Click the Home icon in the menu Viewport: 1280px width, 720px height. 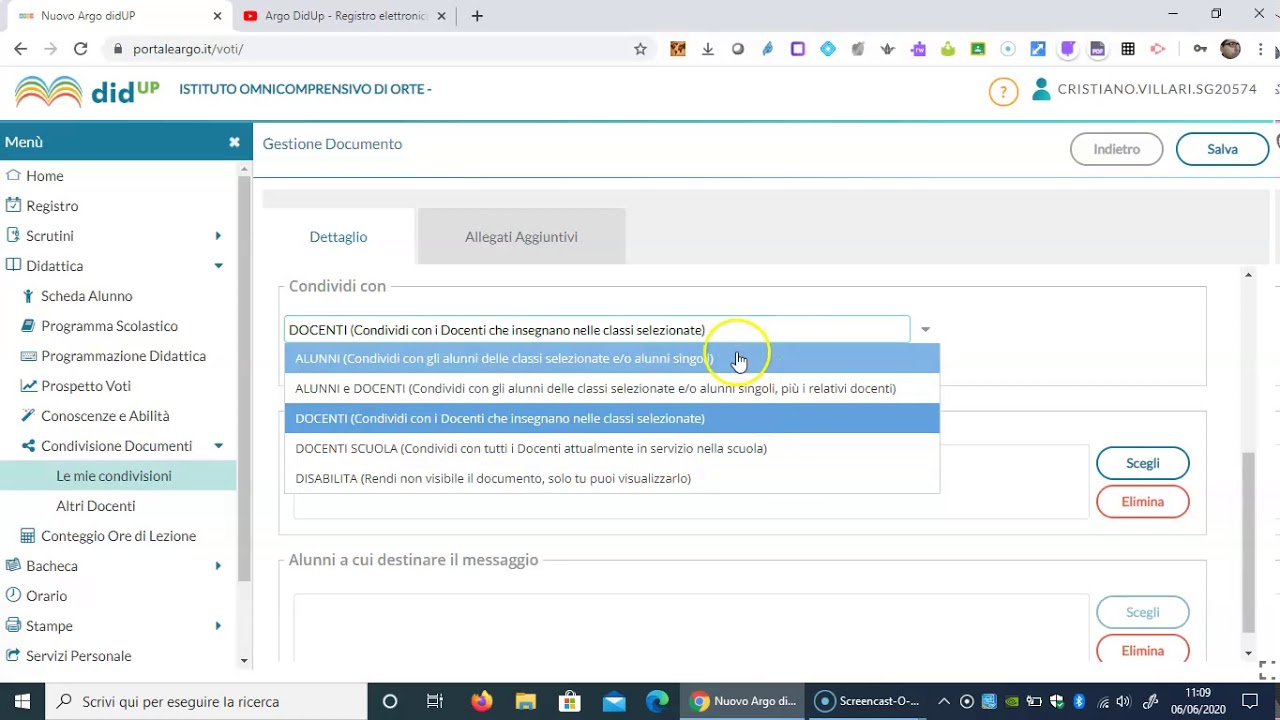[x=13, y=175]
